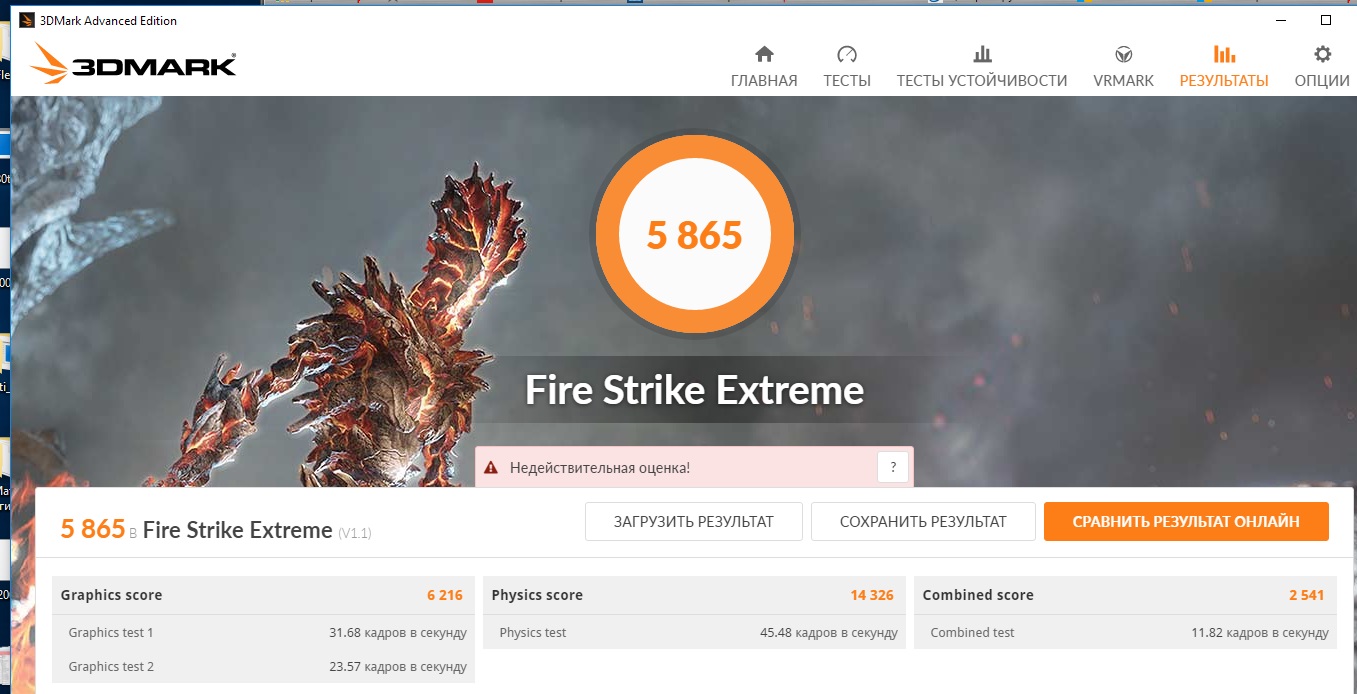
Task: Click the Graphics test 2 row
Action: pyautogui.click(x=263, y=666)
